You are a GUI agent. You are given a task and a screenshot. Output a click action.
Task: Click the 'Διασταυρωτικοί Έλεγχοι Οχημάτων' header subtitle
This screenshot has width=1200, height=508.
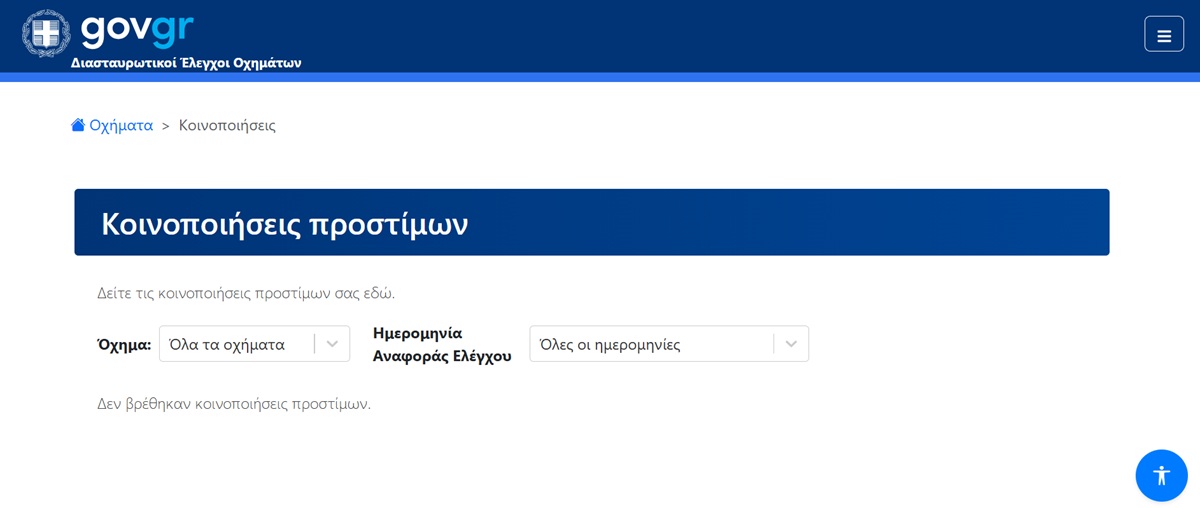[186, 63]
